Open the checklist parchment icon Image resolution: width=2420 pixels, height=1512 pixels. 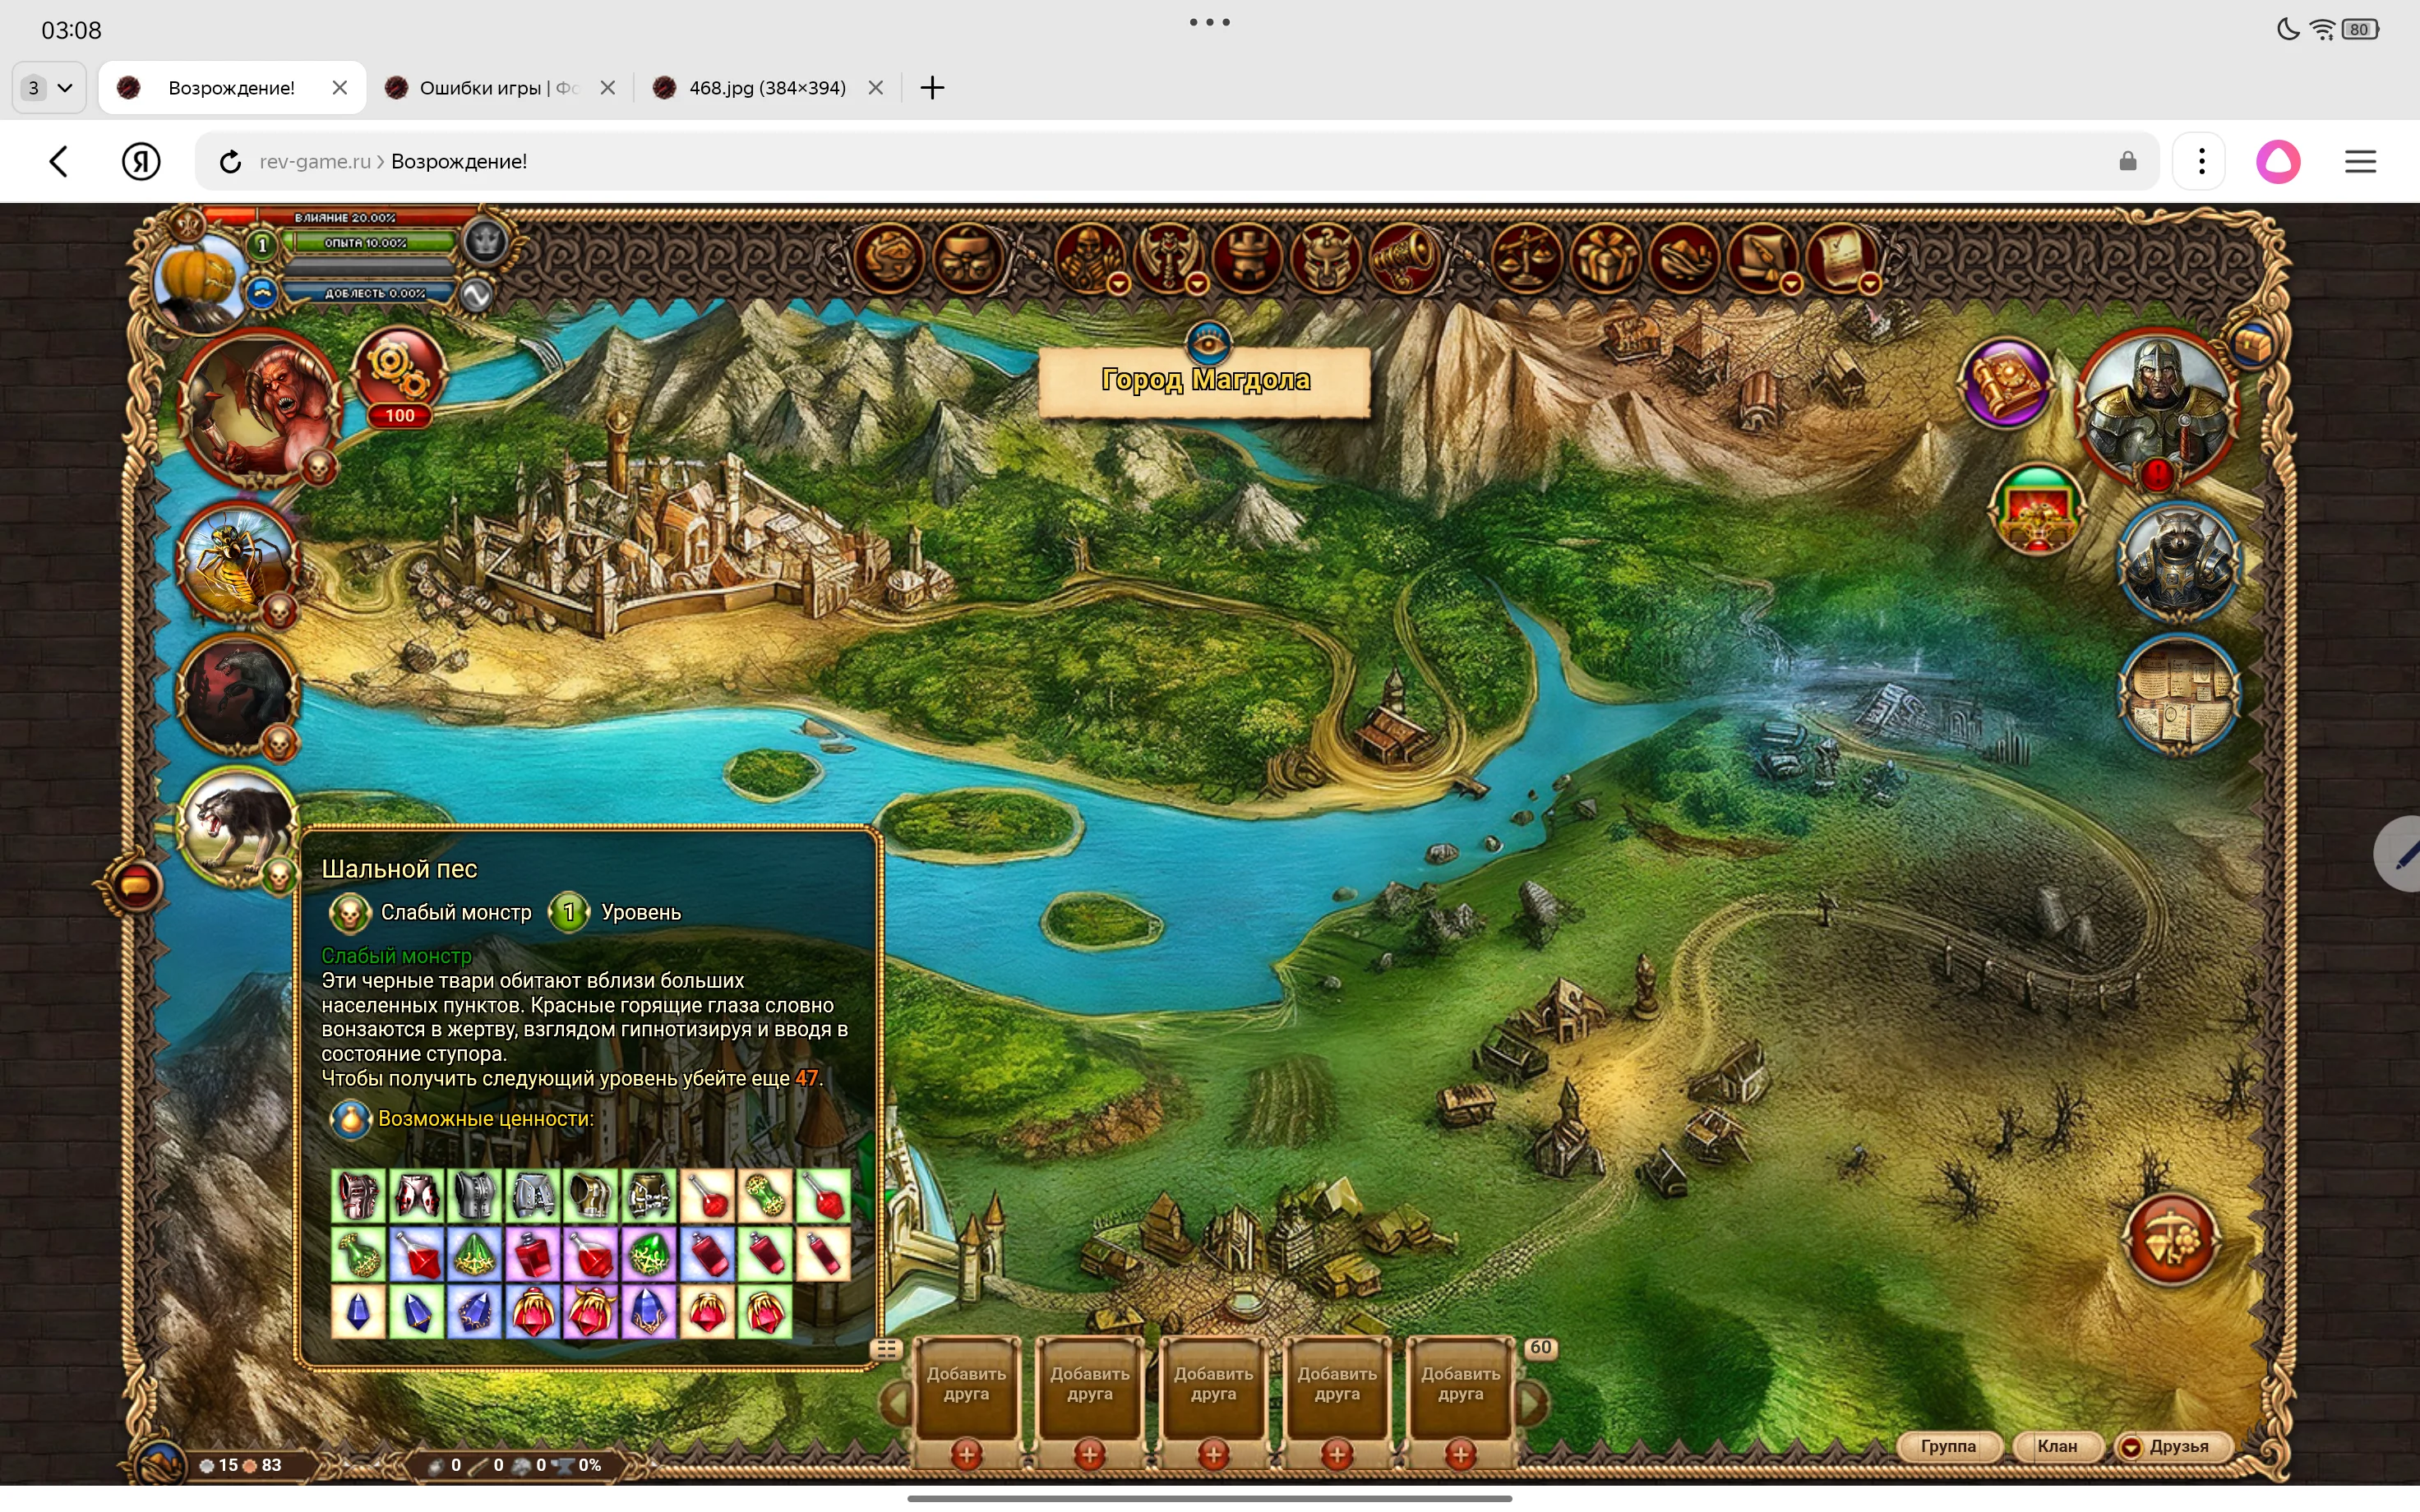click(1841, 258)
